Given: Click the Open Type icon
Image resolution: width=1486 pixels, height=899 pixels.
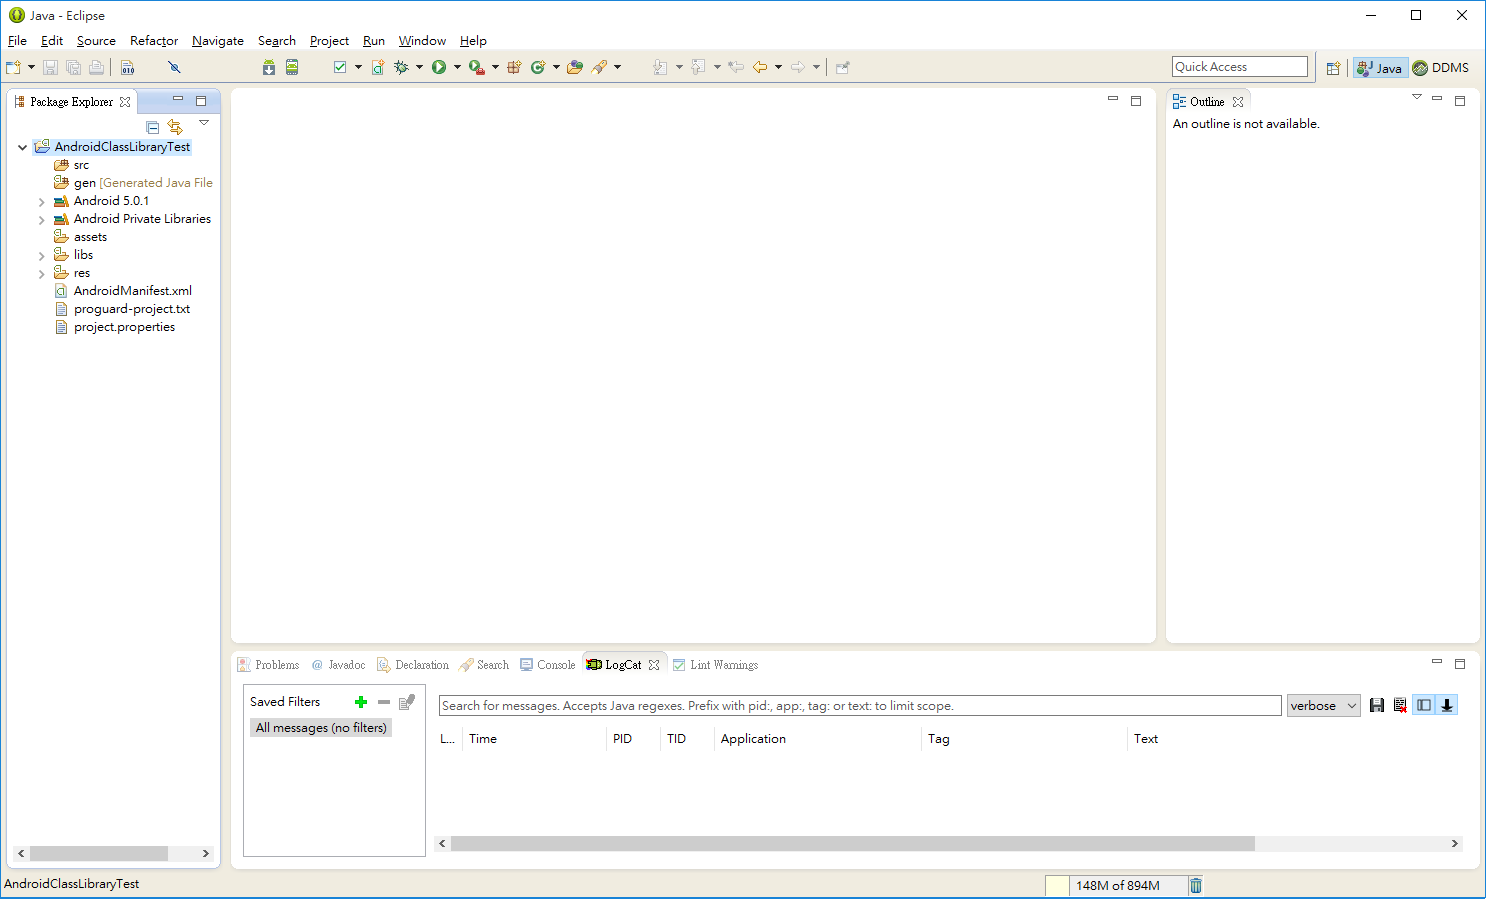Looking at the screenshot, I should pyautogui.click(x=575, y=67).
